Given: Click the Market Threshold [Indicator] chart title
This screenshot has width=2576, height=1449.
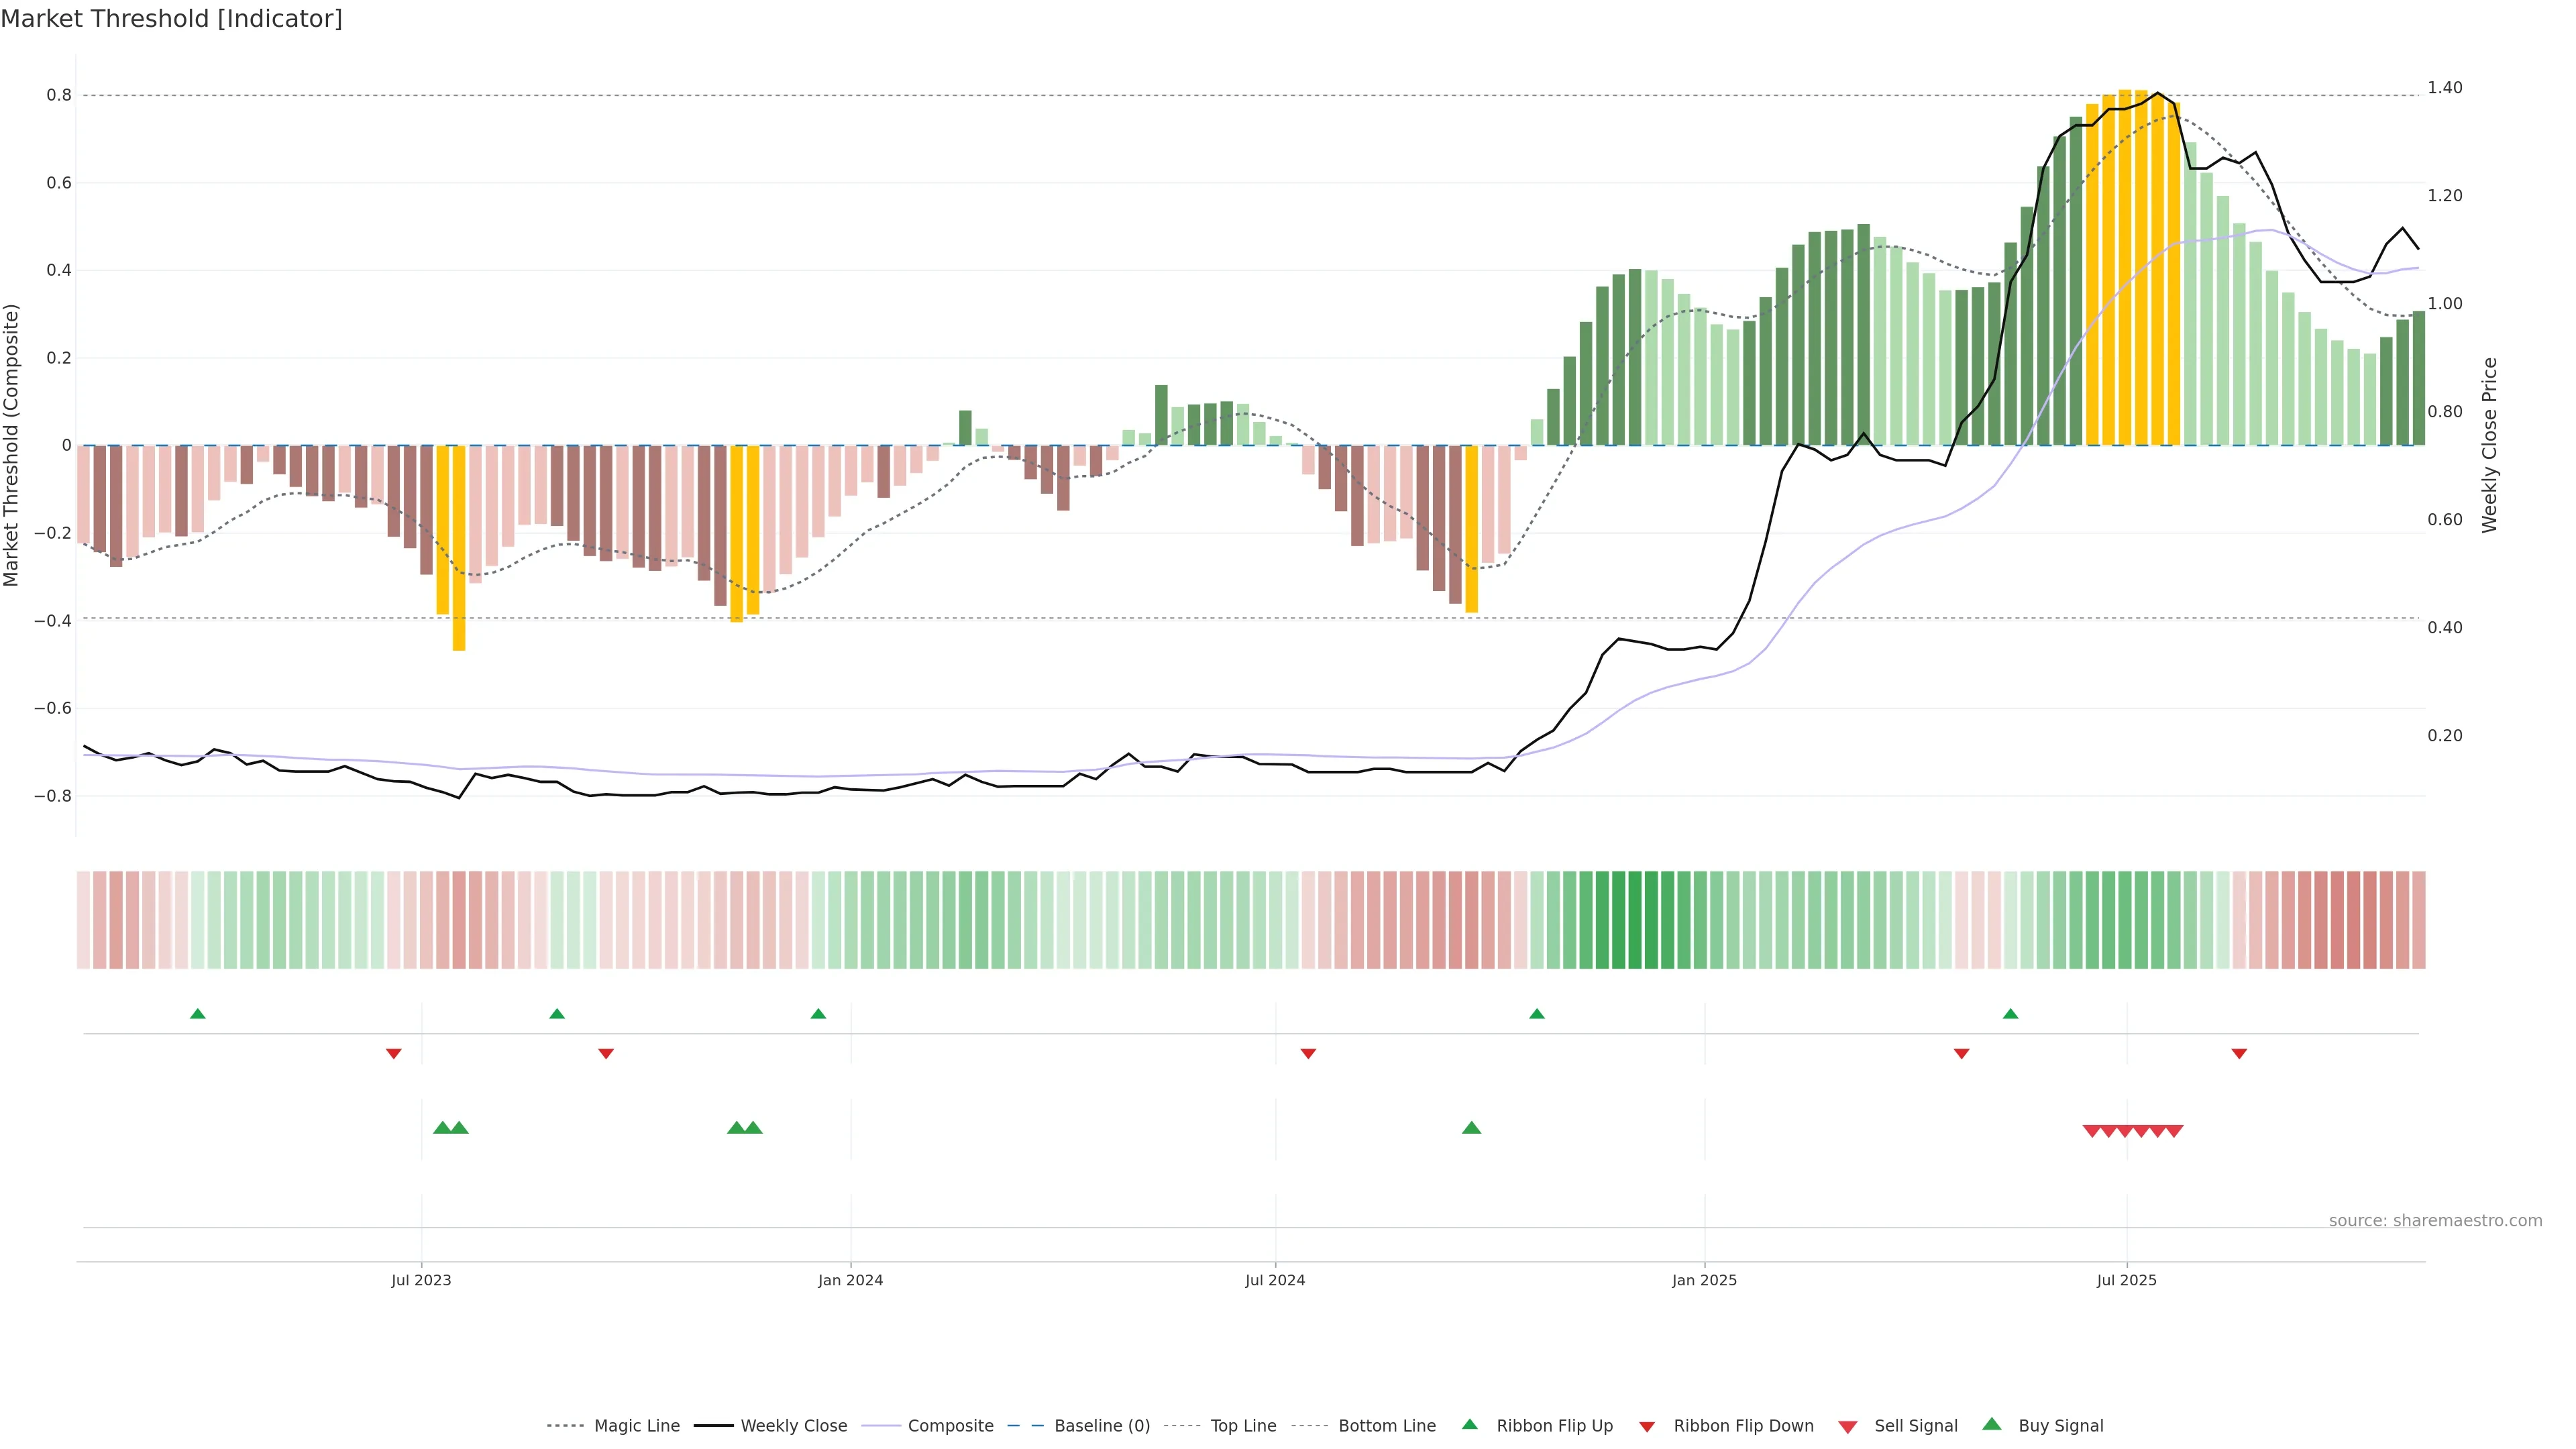Looking at the screenshot, I should pos(171,19).
